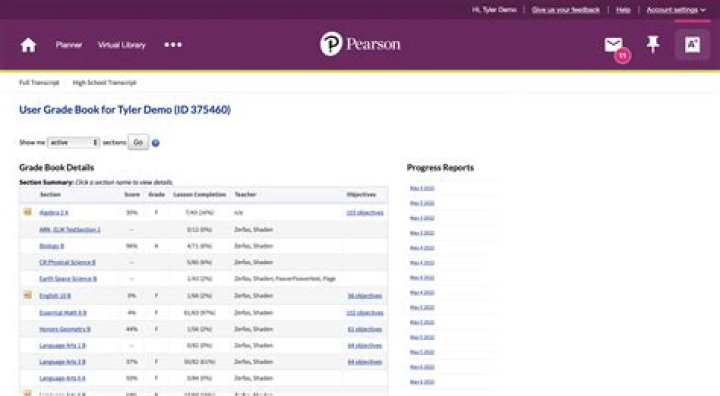This screenshot has height=396, width=720.
Task: Open the Planner menu item
Action: tap(69, 45)
